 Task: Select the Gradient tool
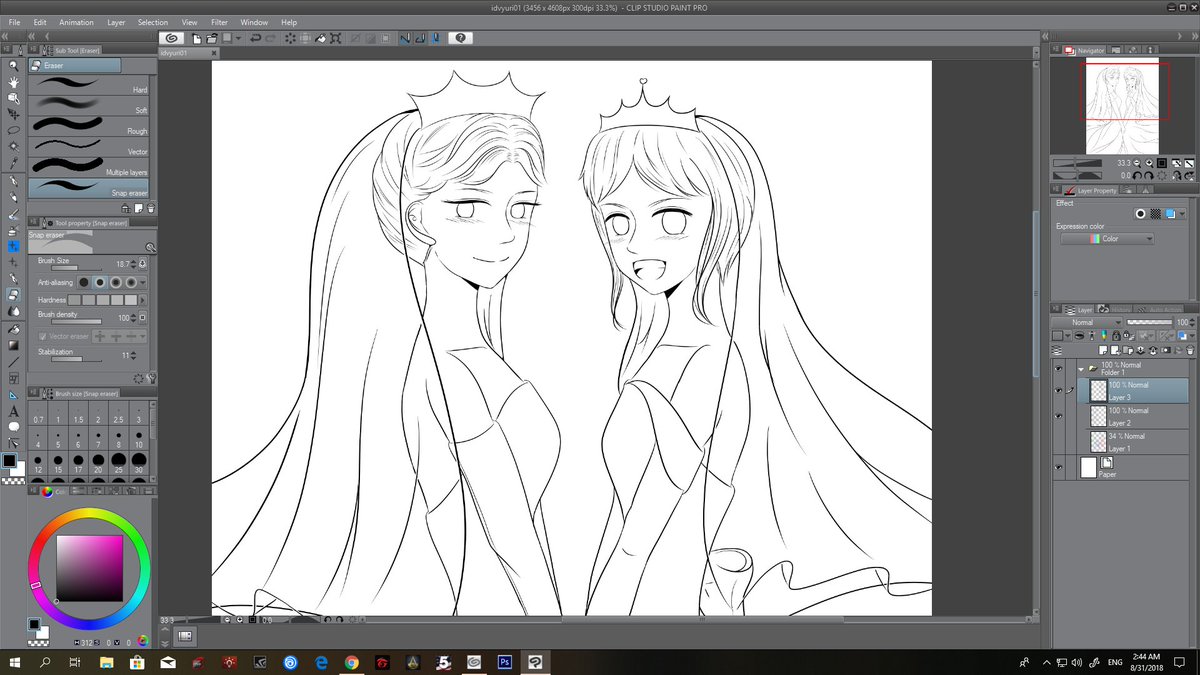click(x=14, y=345)
